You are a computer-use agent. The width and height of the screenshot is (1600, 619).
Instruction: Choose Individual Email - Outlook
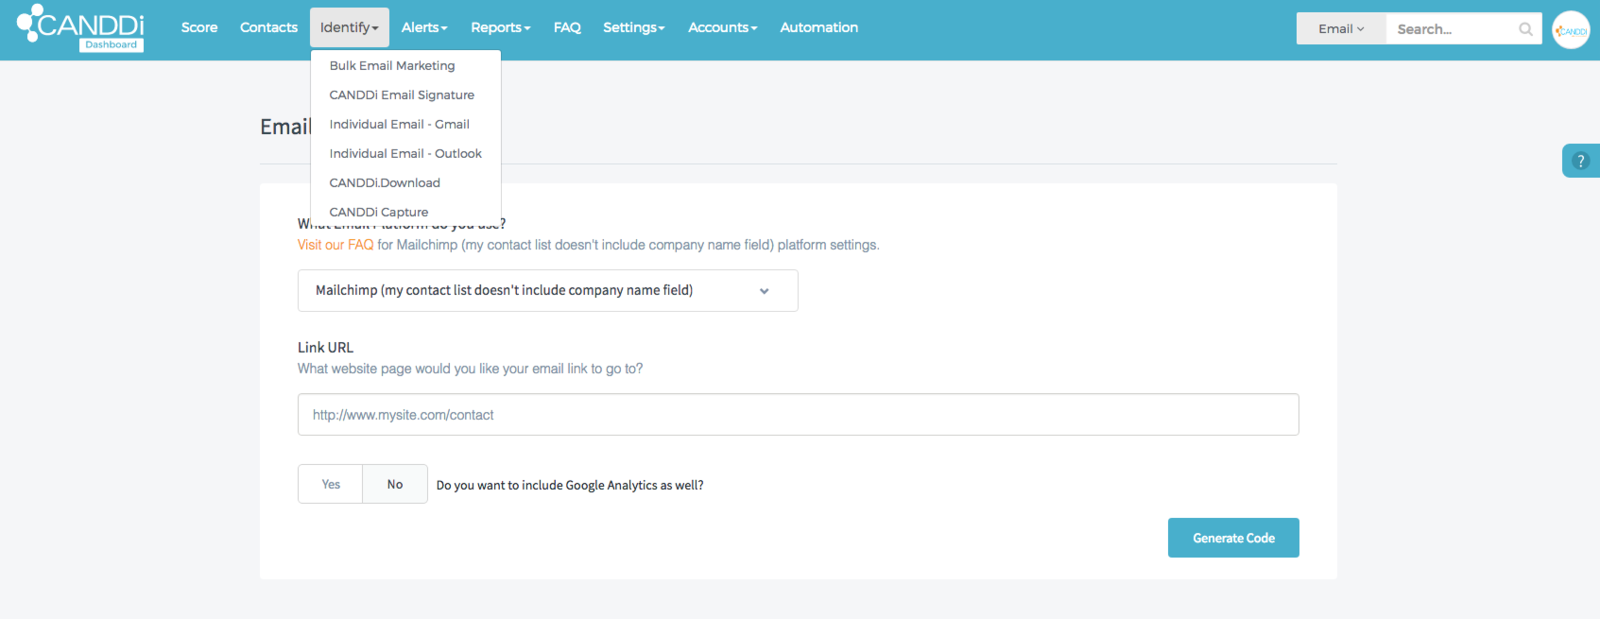click(405, 153)
